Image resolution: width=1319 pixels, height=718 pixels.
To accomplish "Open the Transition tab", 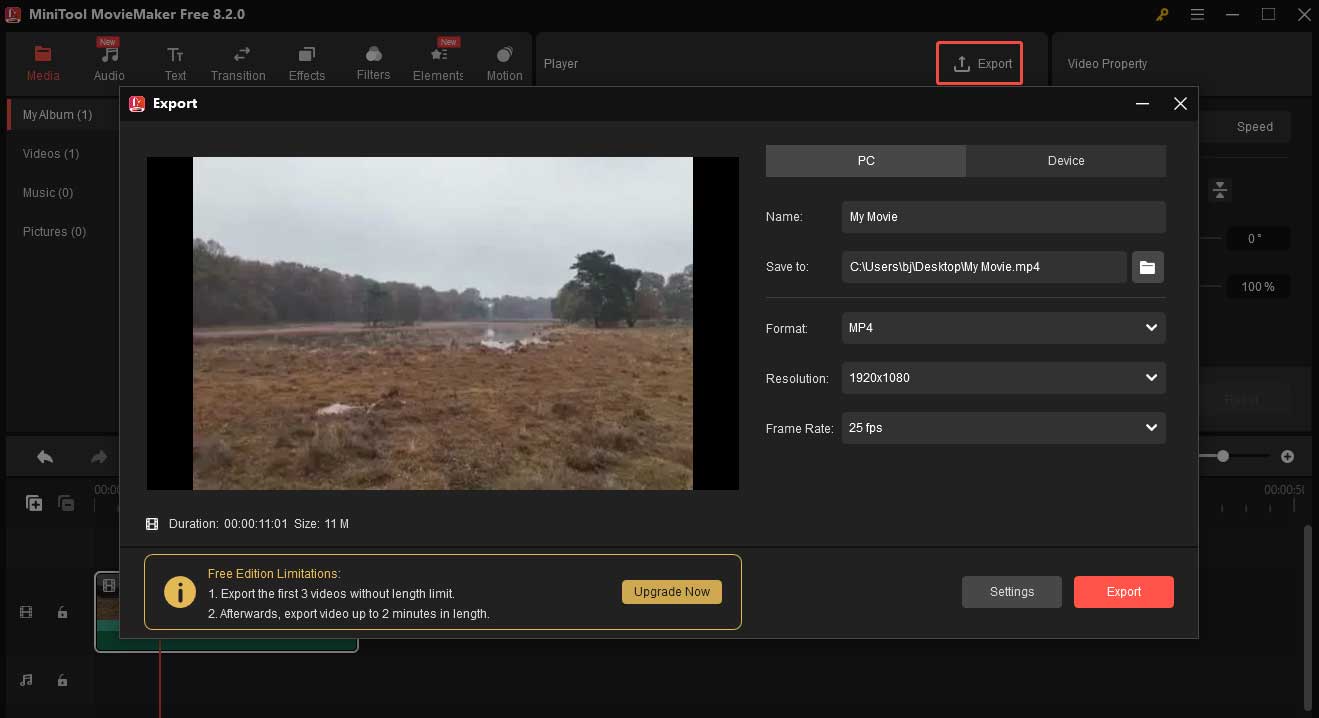I will coord(238,63).
